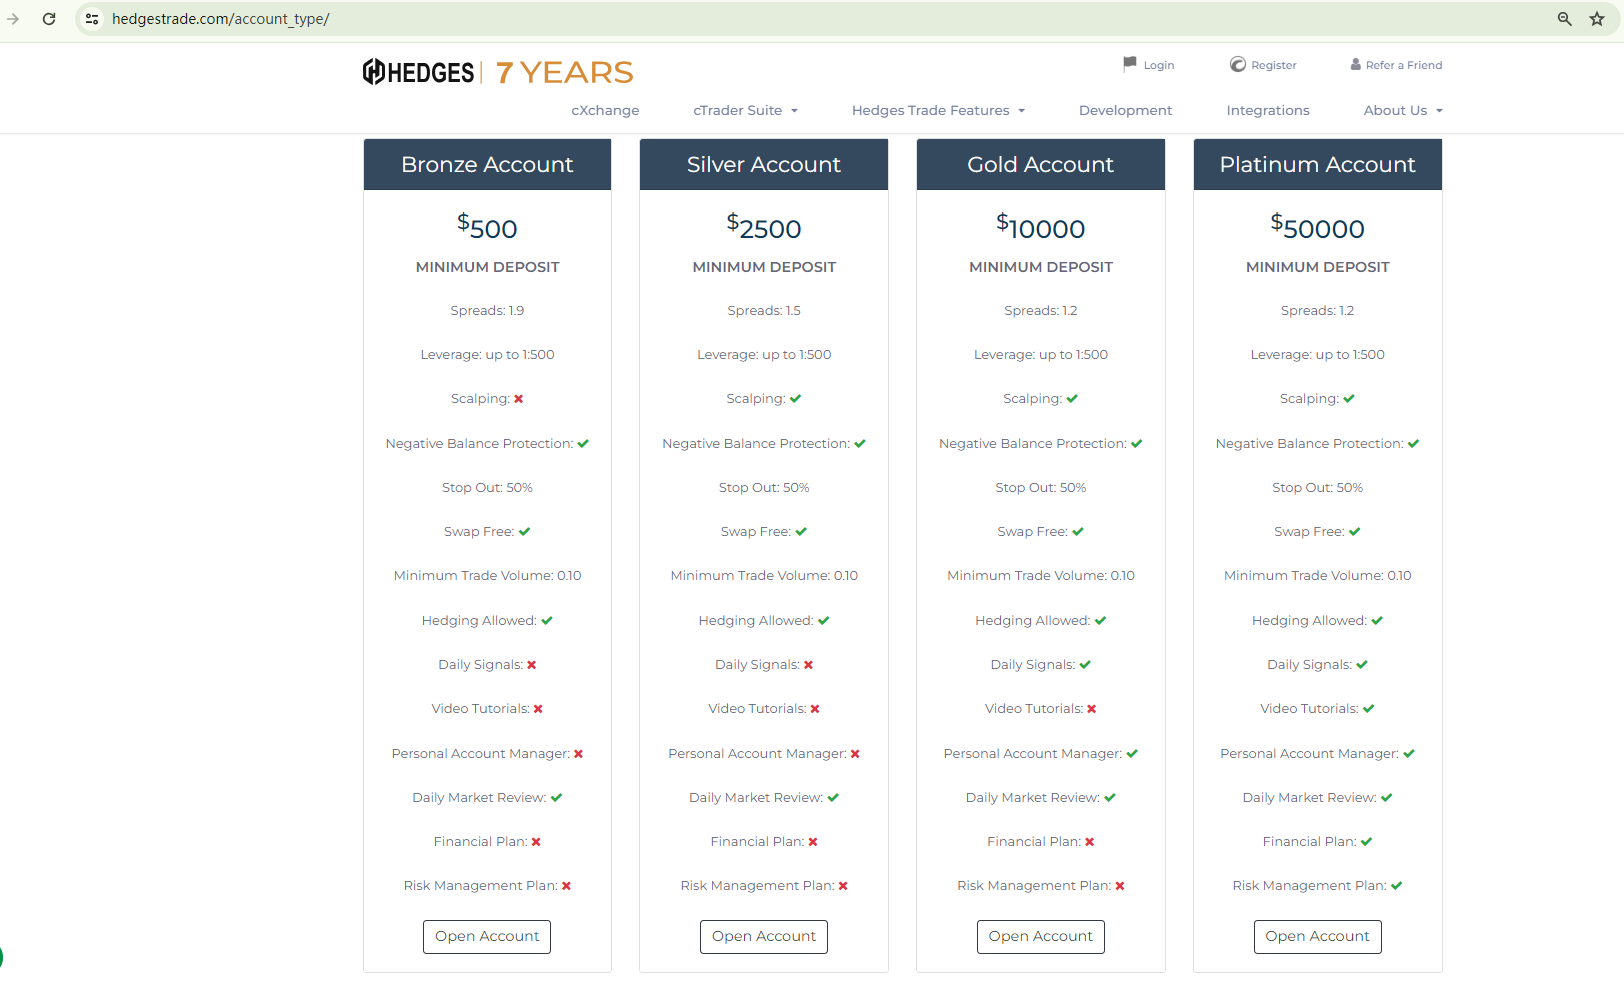
Task: Click the cross beside Bronze Risk Management Plan
Action: pos(567,886)
